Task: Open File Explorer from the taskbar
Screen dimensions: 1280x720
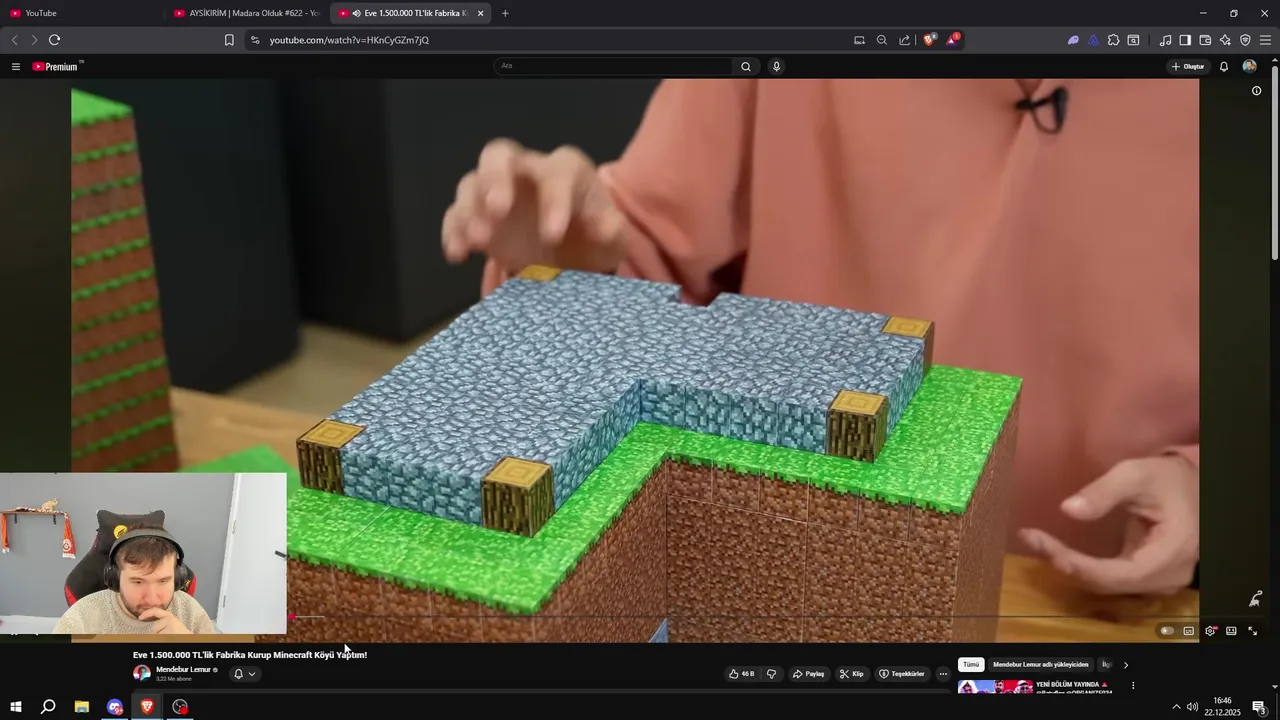Action: 82,707
